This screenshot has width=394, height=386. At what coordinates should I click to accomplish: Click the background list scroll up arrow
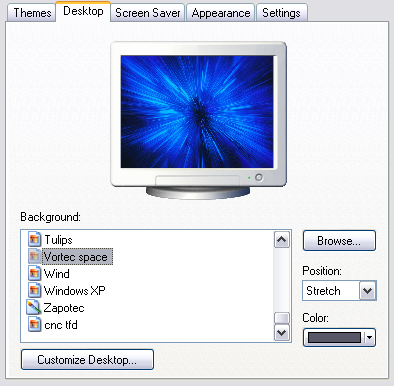pos(282,240)
